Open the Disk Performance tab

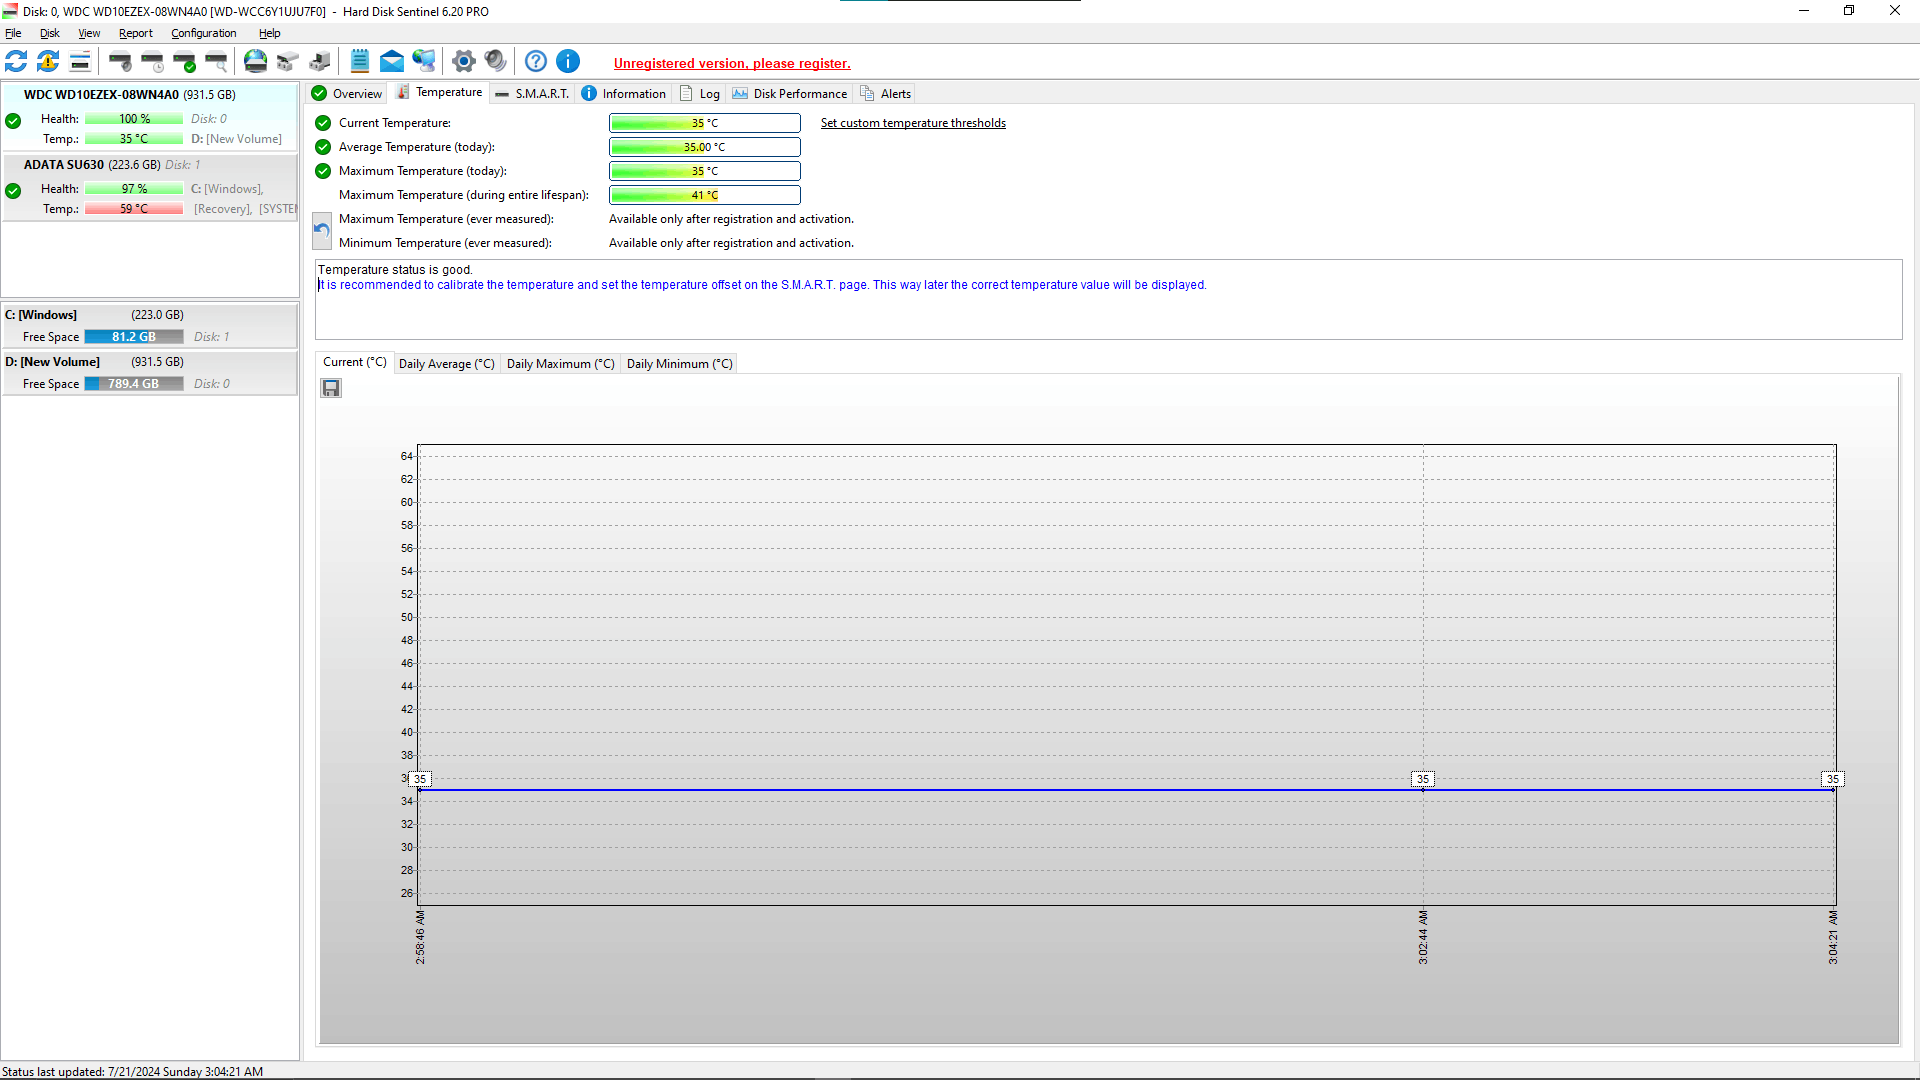[790, 94]
